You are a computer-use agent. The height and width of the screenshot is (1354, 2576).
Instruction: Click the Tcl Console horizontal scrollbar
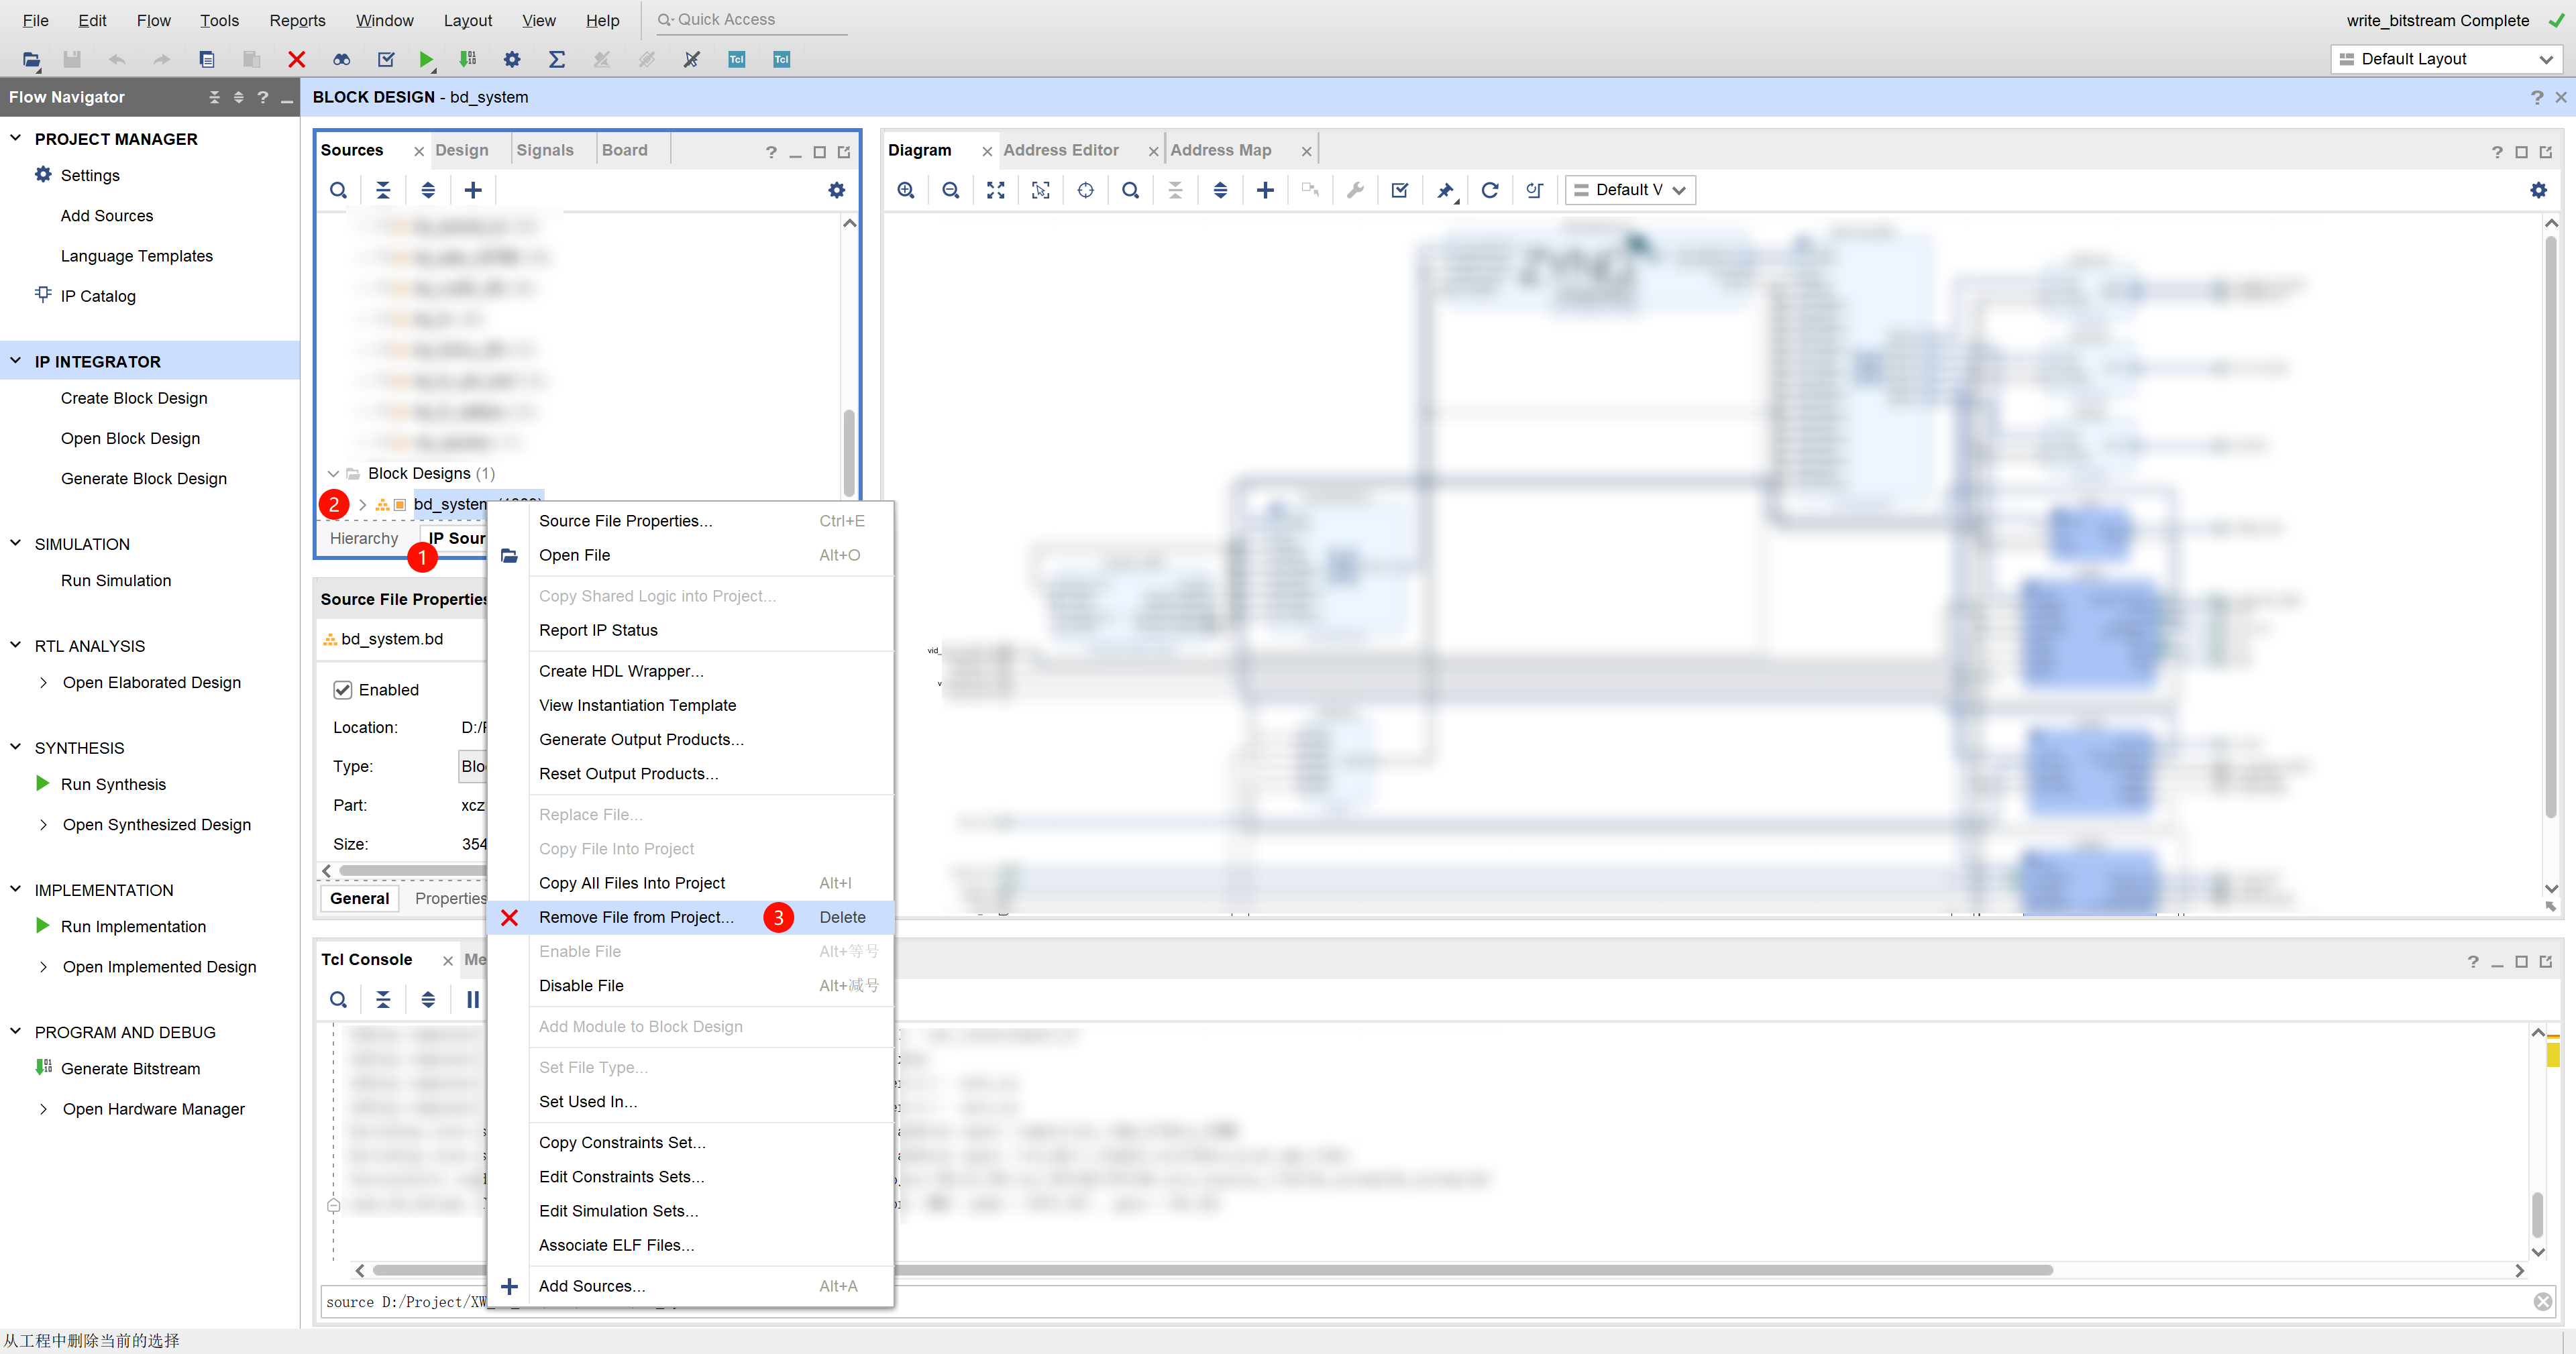[1212, 1270]
